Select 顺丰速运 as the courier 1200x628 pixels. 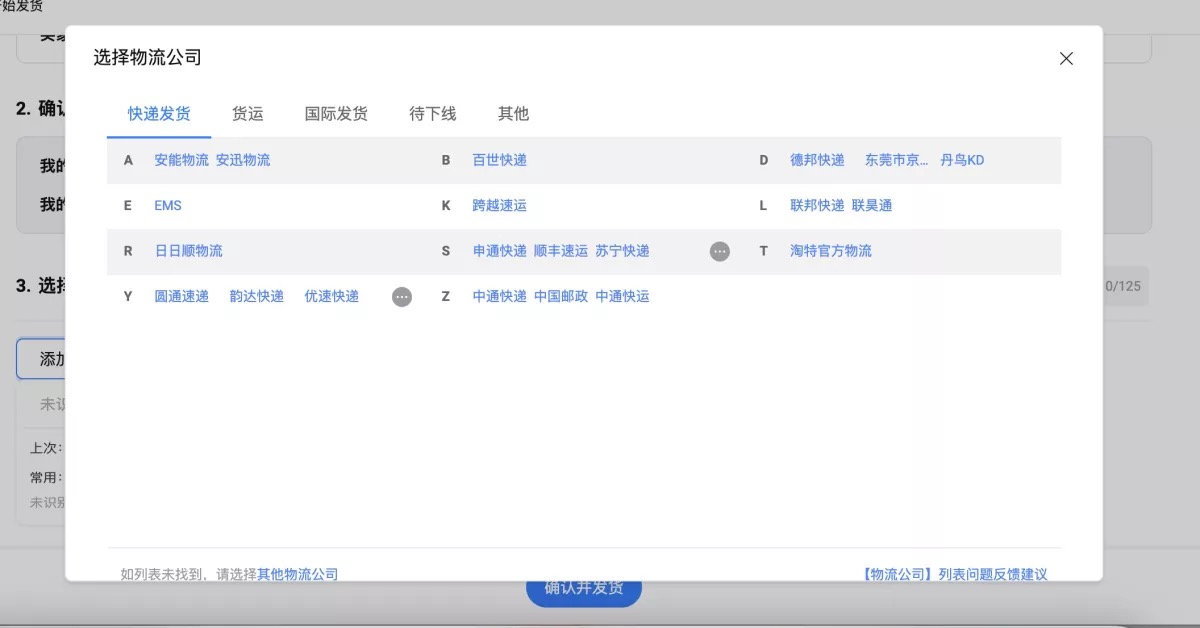[x=561, y=251]
